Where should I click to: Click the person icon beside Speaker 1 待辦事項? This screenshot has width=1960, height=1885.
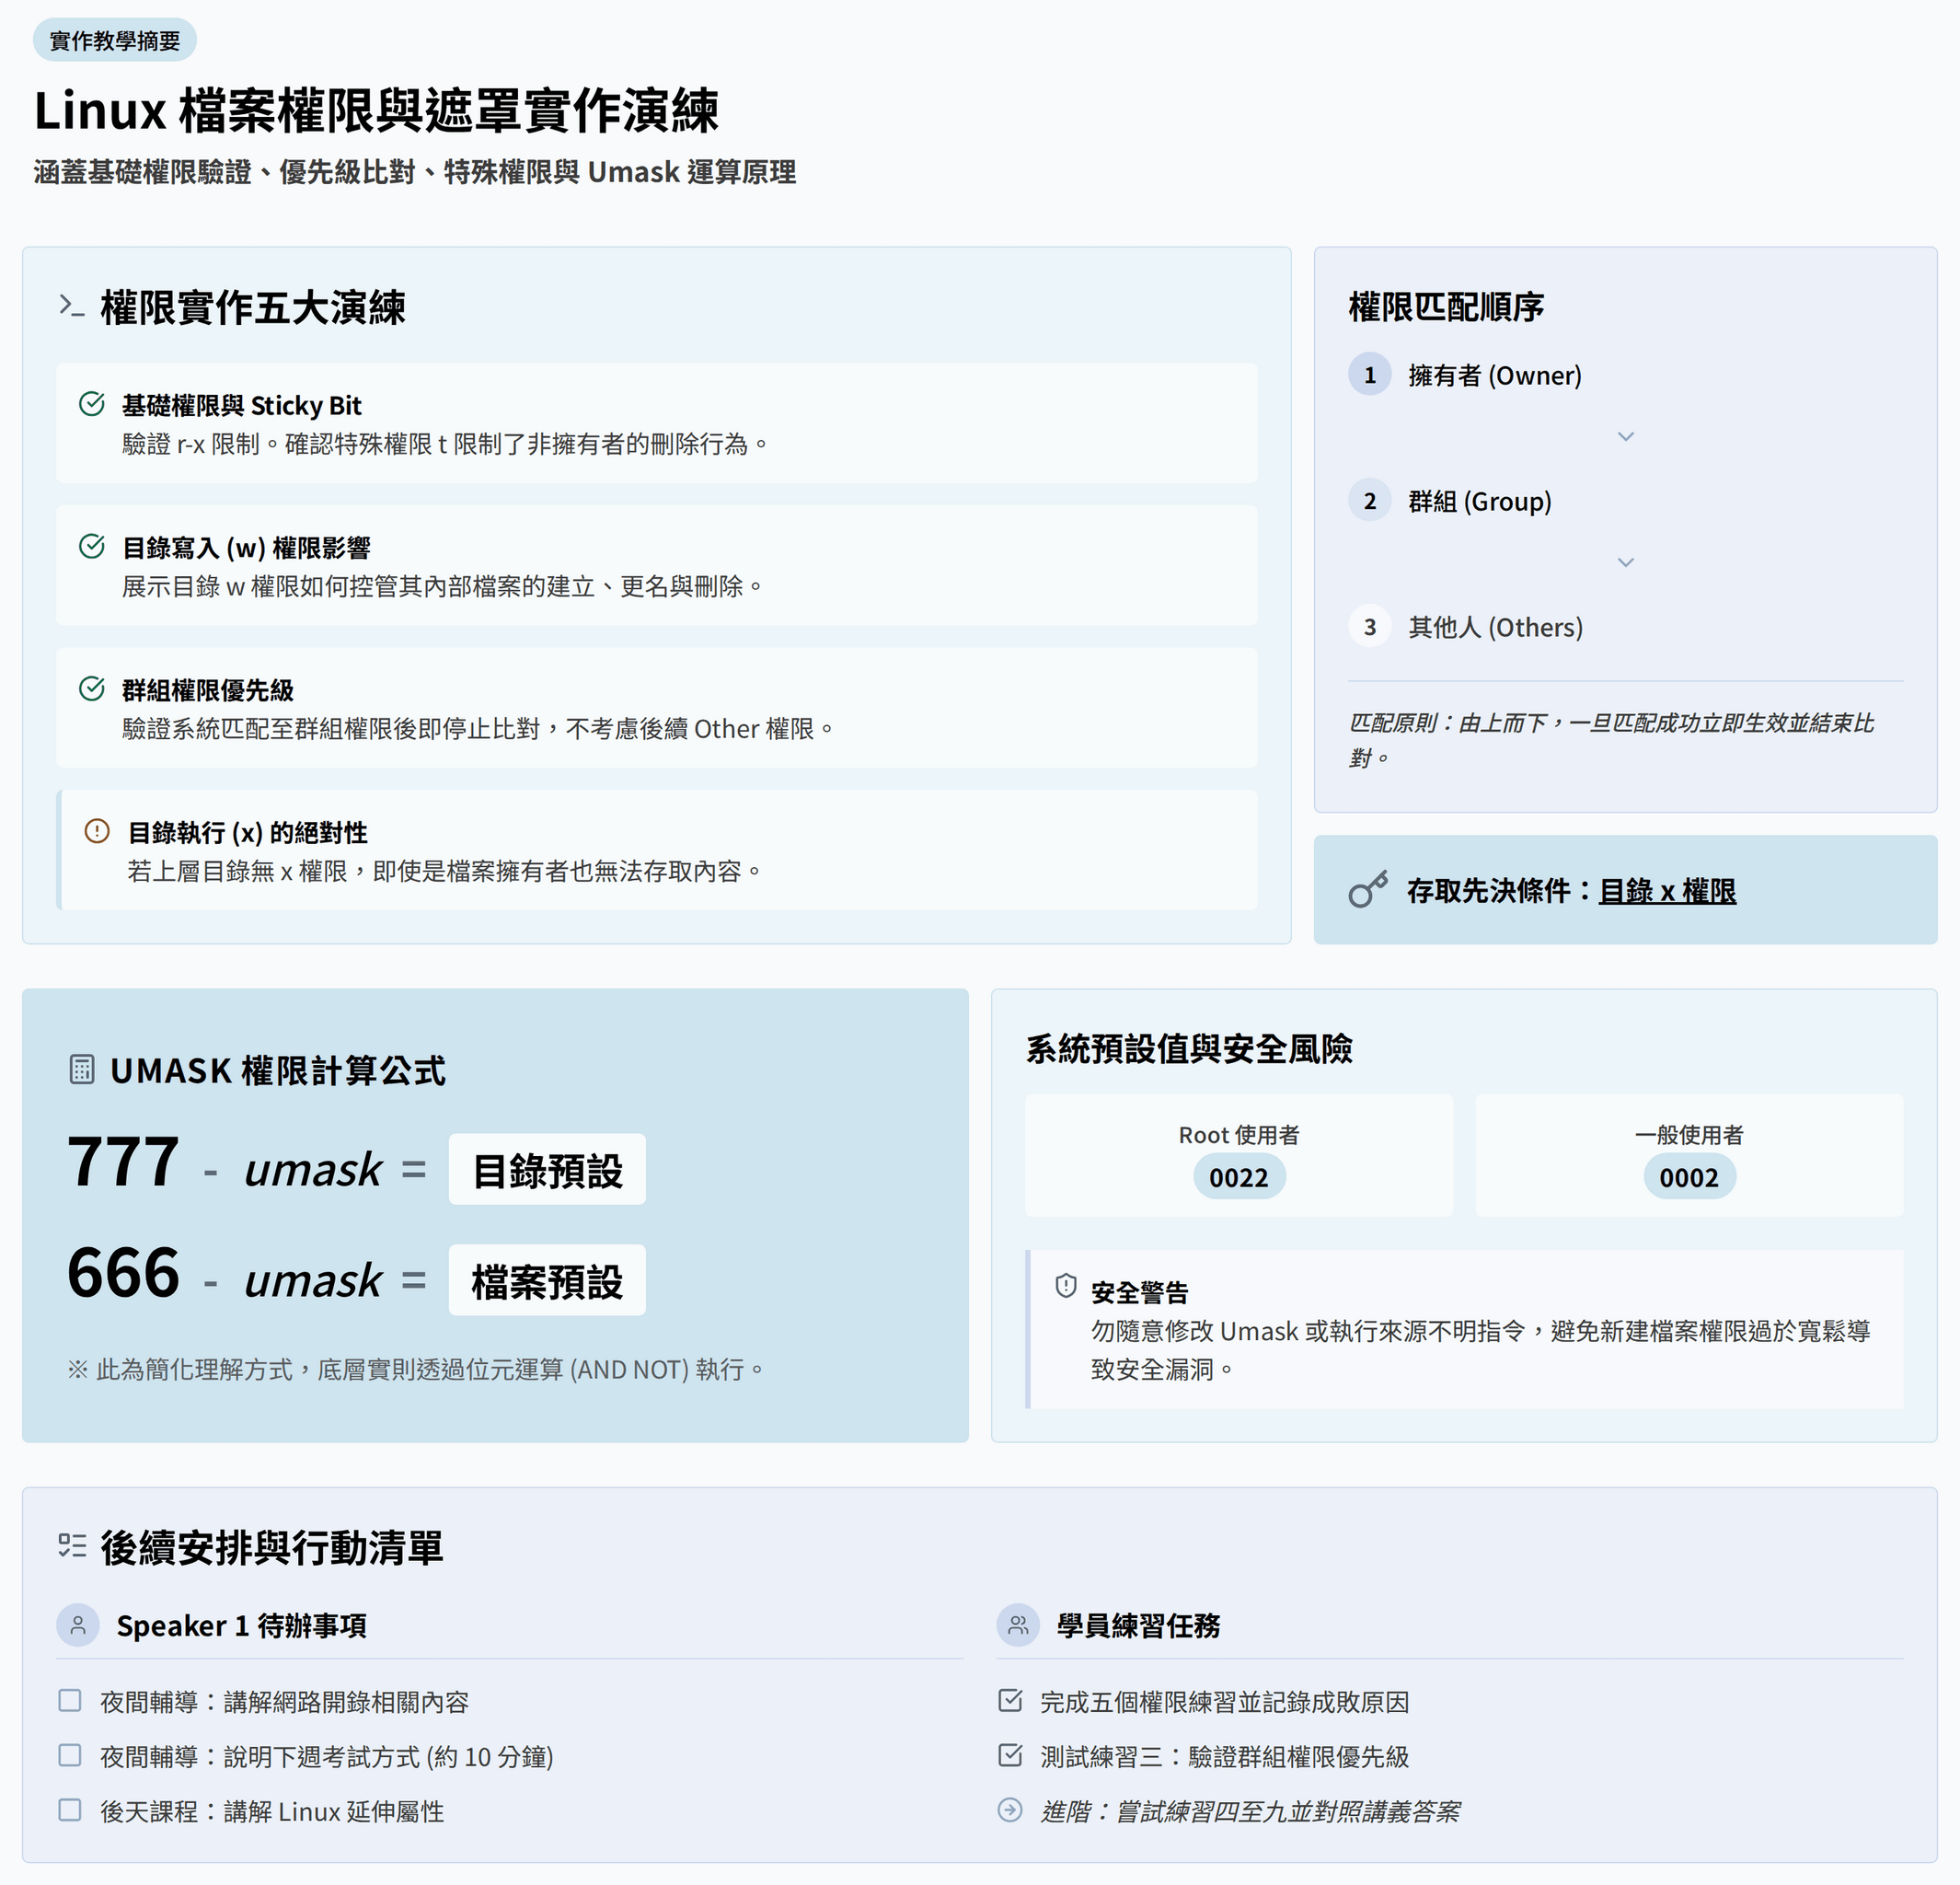pyautogui.click(x=78, y=1625)
